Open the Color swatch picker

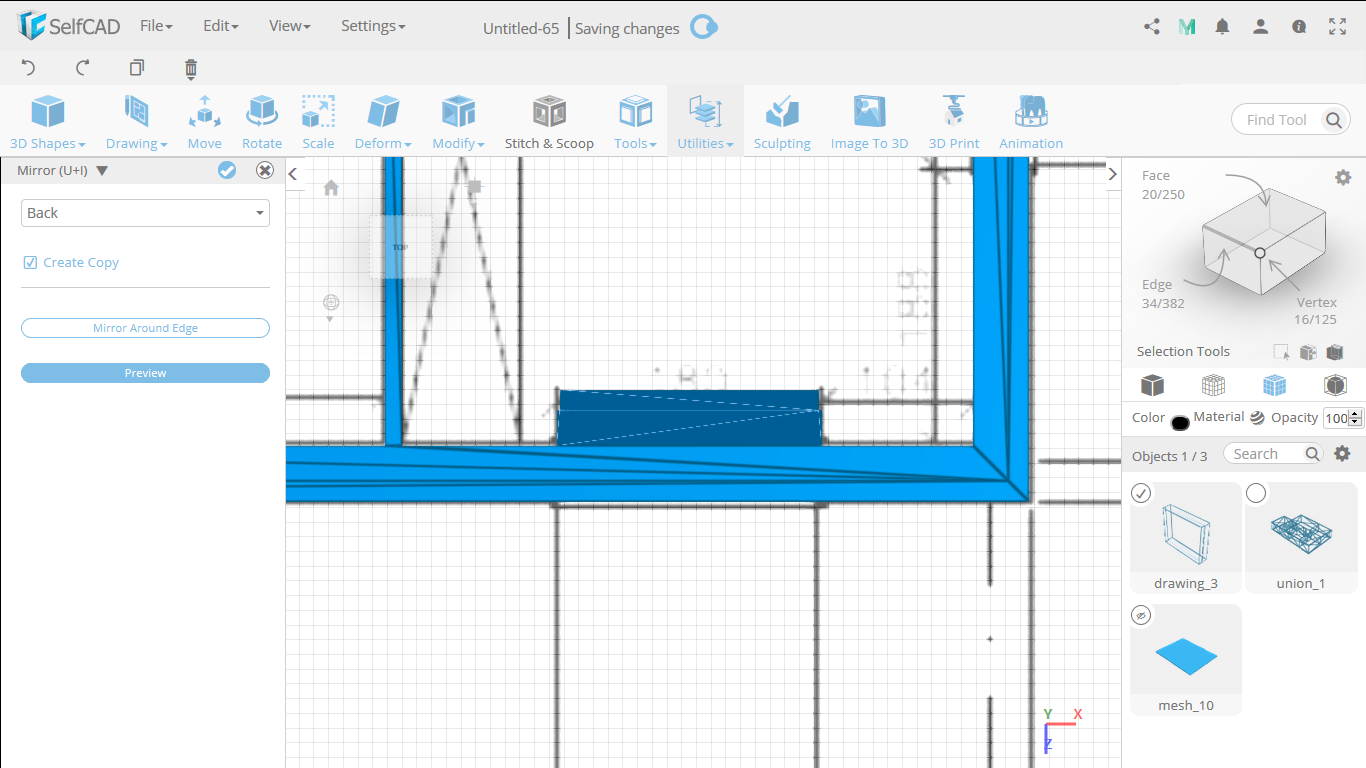click(x=1180, y=421)
